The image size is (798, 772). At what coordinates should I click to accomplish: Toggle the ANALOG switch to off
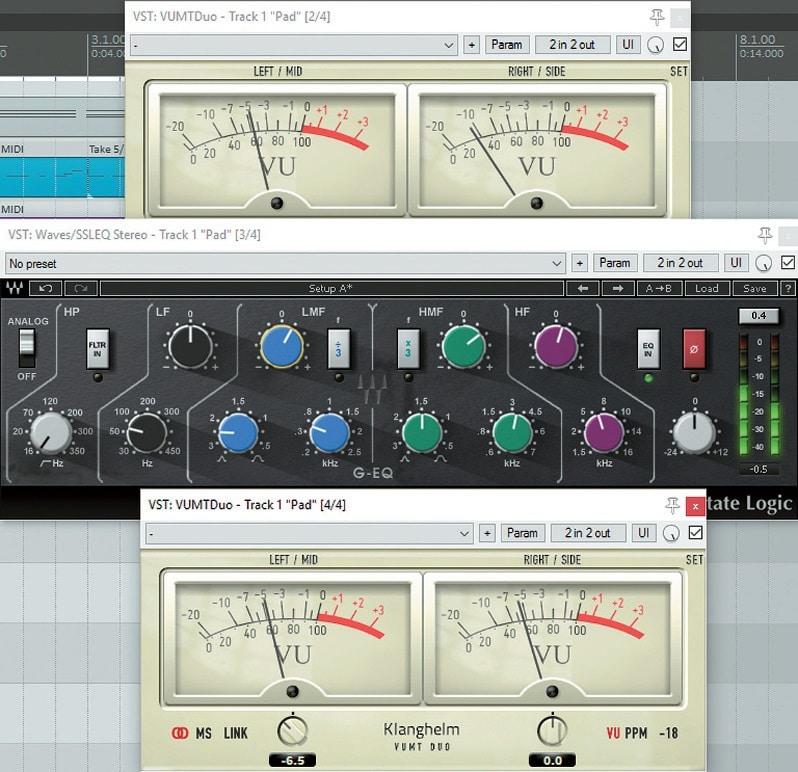pos(26,348)
